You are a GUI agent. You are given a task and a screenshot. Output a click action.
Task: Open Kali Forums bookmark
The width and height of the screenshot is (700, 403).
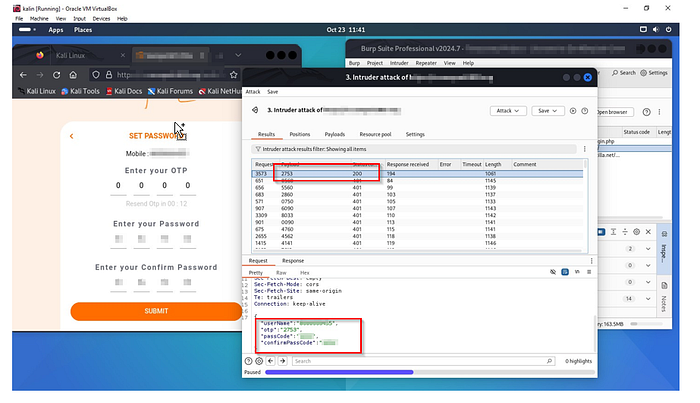170,91
